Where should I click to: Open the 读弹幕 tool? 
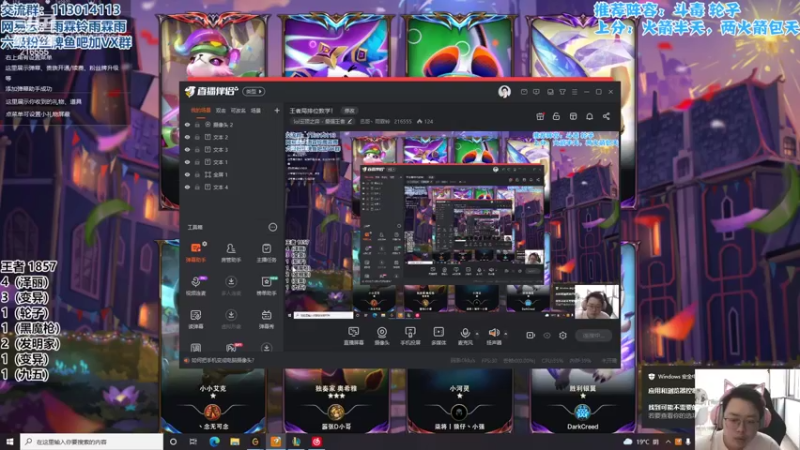[196, 319]
